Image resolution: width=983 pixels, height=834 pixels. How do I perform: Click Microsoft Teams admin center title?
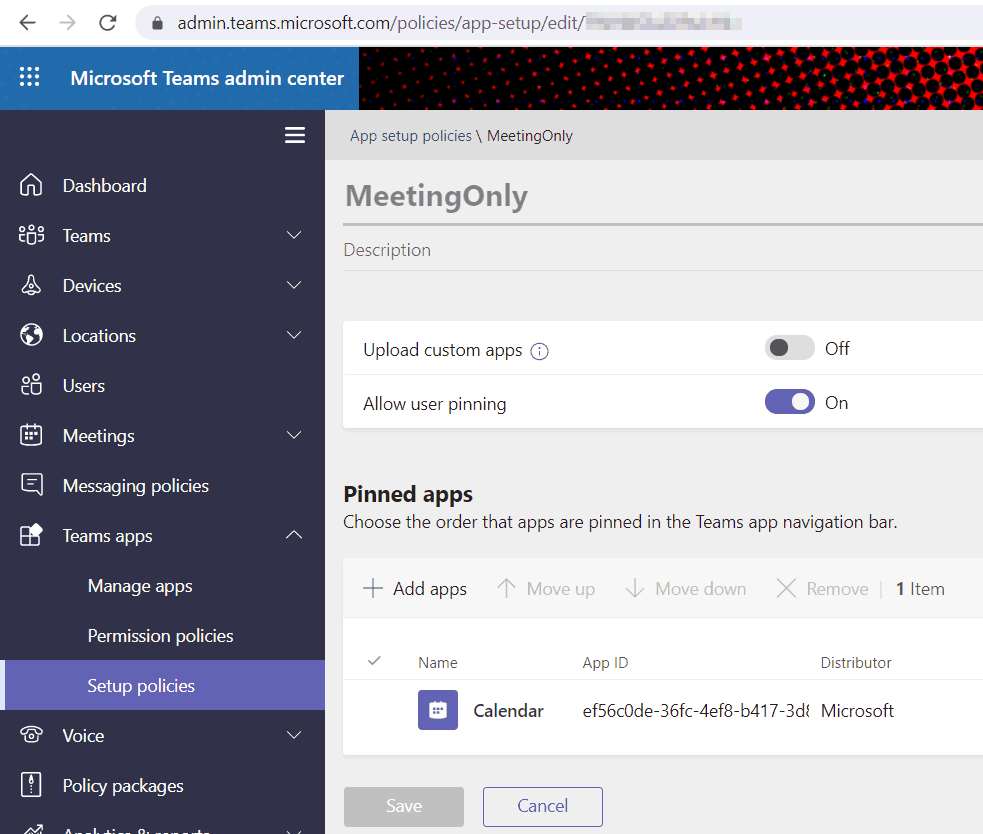(207, 78)
